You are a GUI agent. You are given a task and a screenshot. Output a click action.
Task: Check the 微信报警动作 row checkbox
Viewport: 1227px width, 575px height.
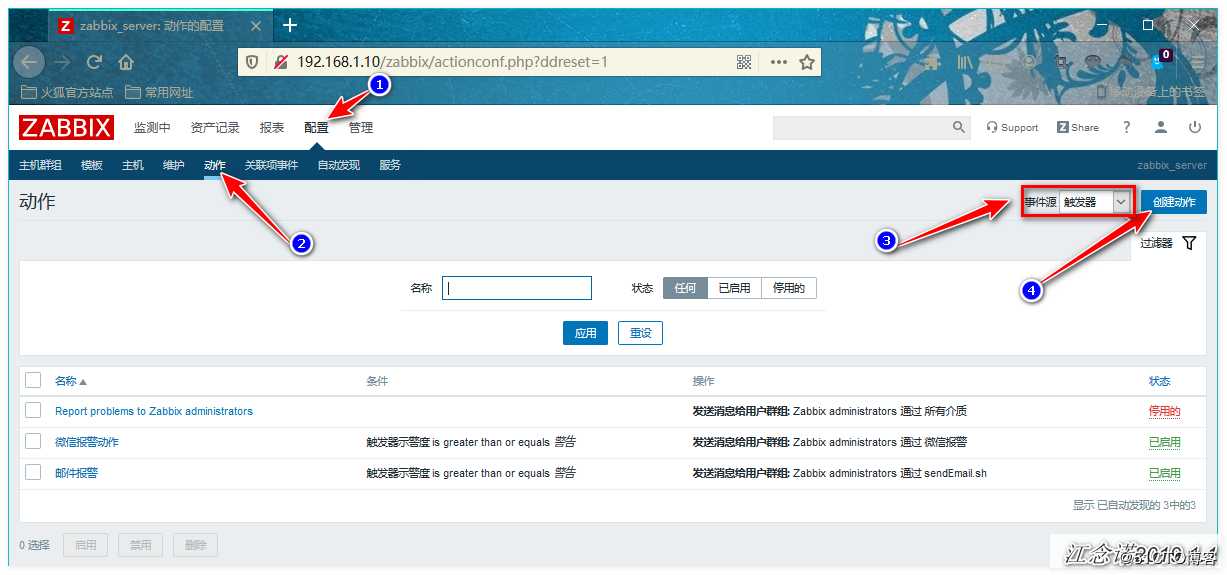(x=33, y=442)
